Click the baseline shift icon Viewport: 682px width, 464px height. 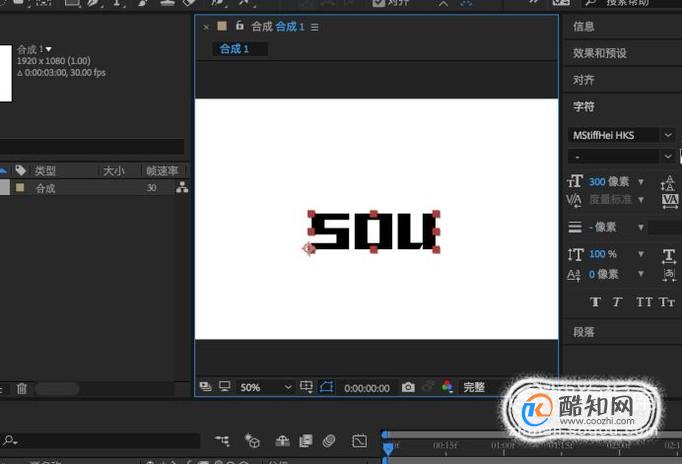coord(574,275)
